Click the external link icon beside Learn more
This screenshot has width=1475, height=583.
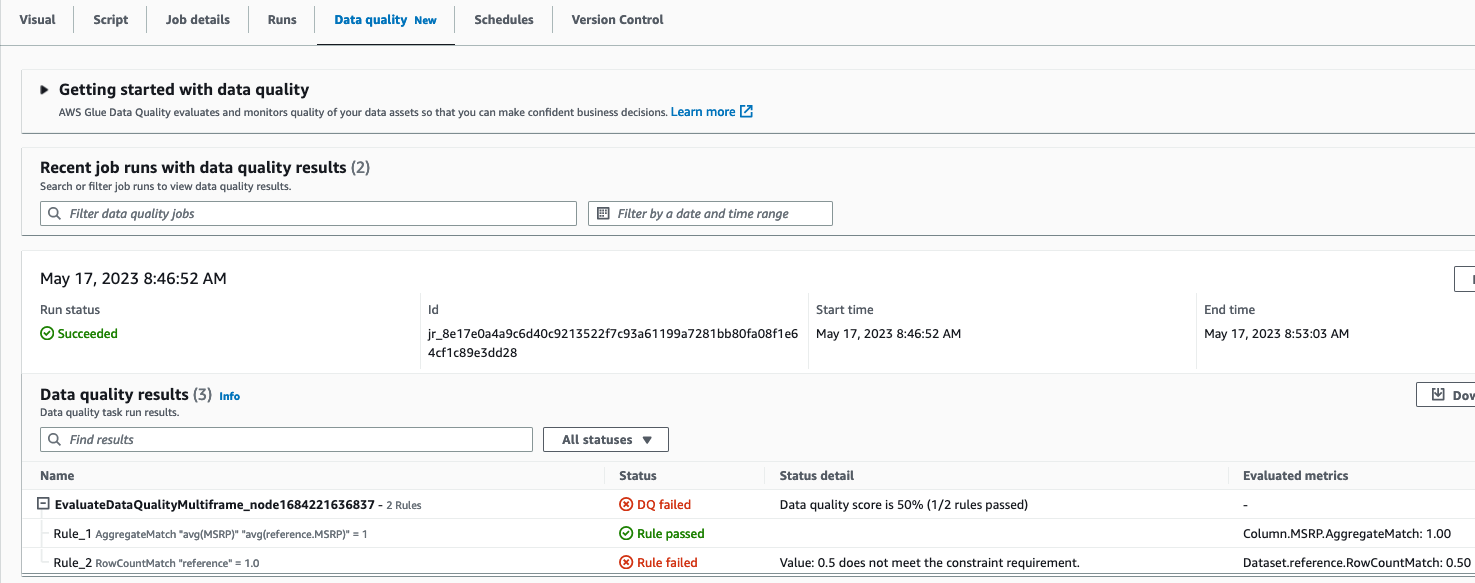coord(746,112)
